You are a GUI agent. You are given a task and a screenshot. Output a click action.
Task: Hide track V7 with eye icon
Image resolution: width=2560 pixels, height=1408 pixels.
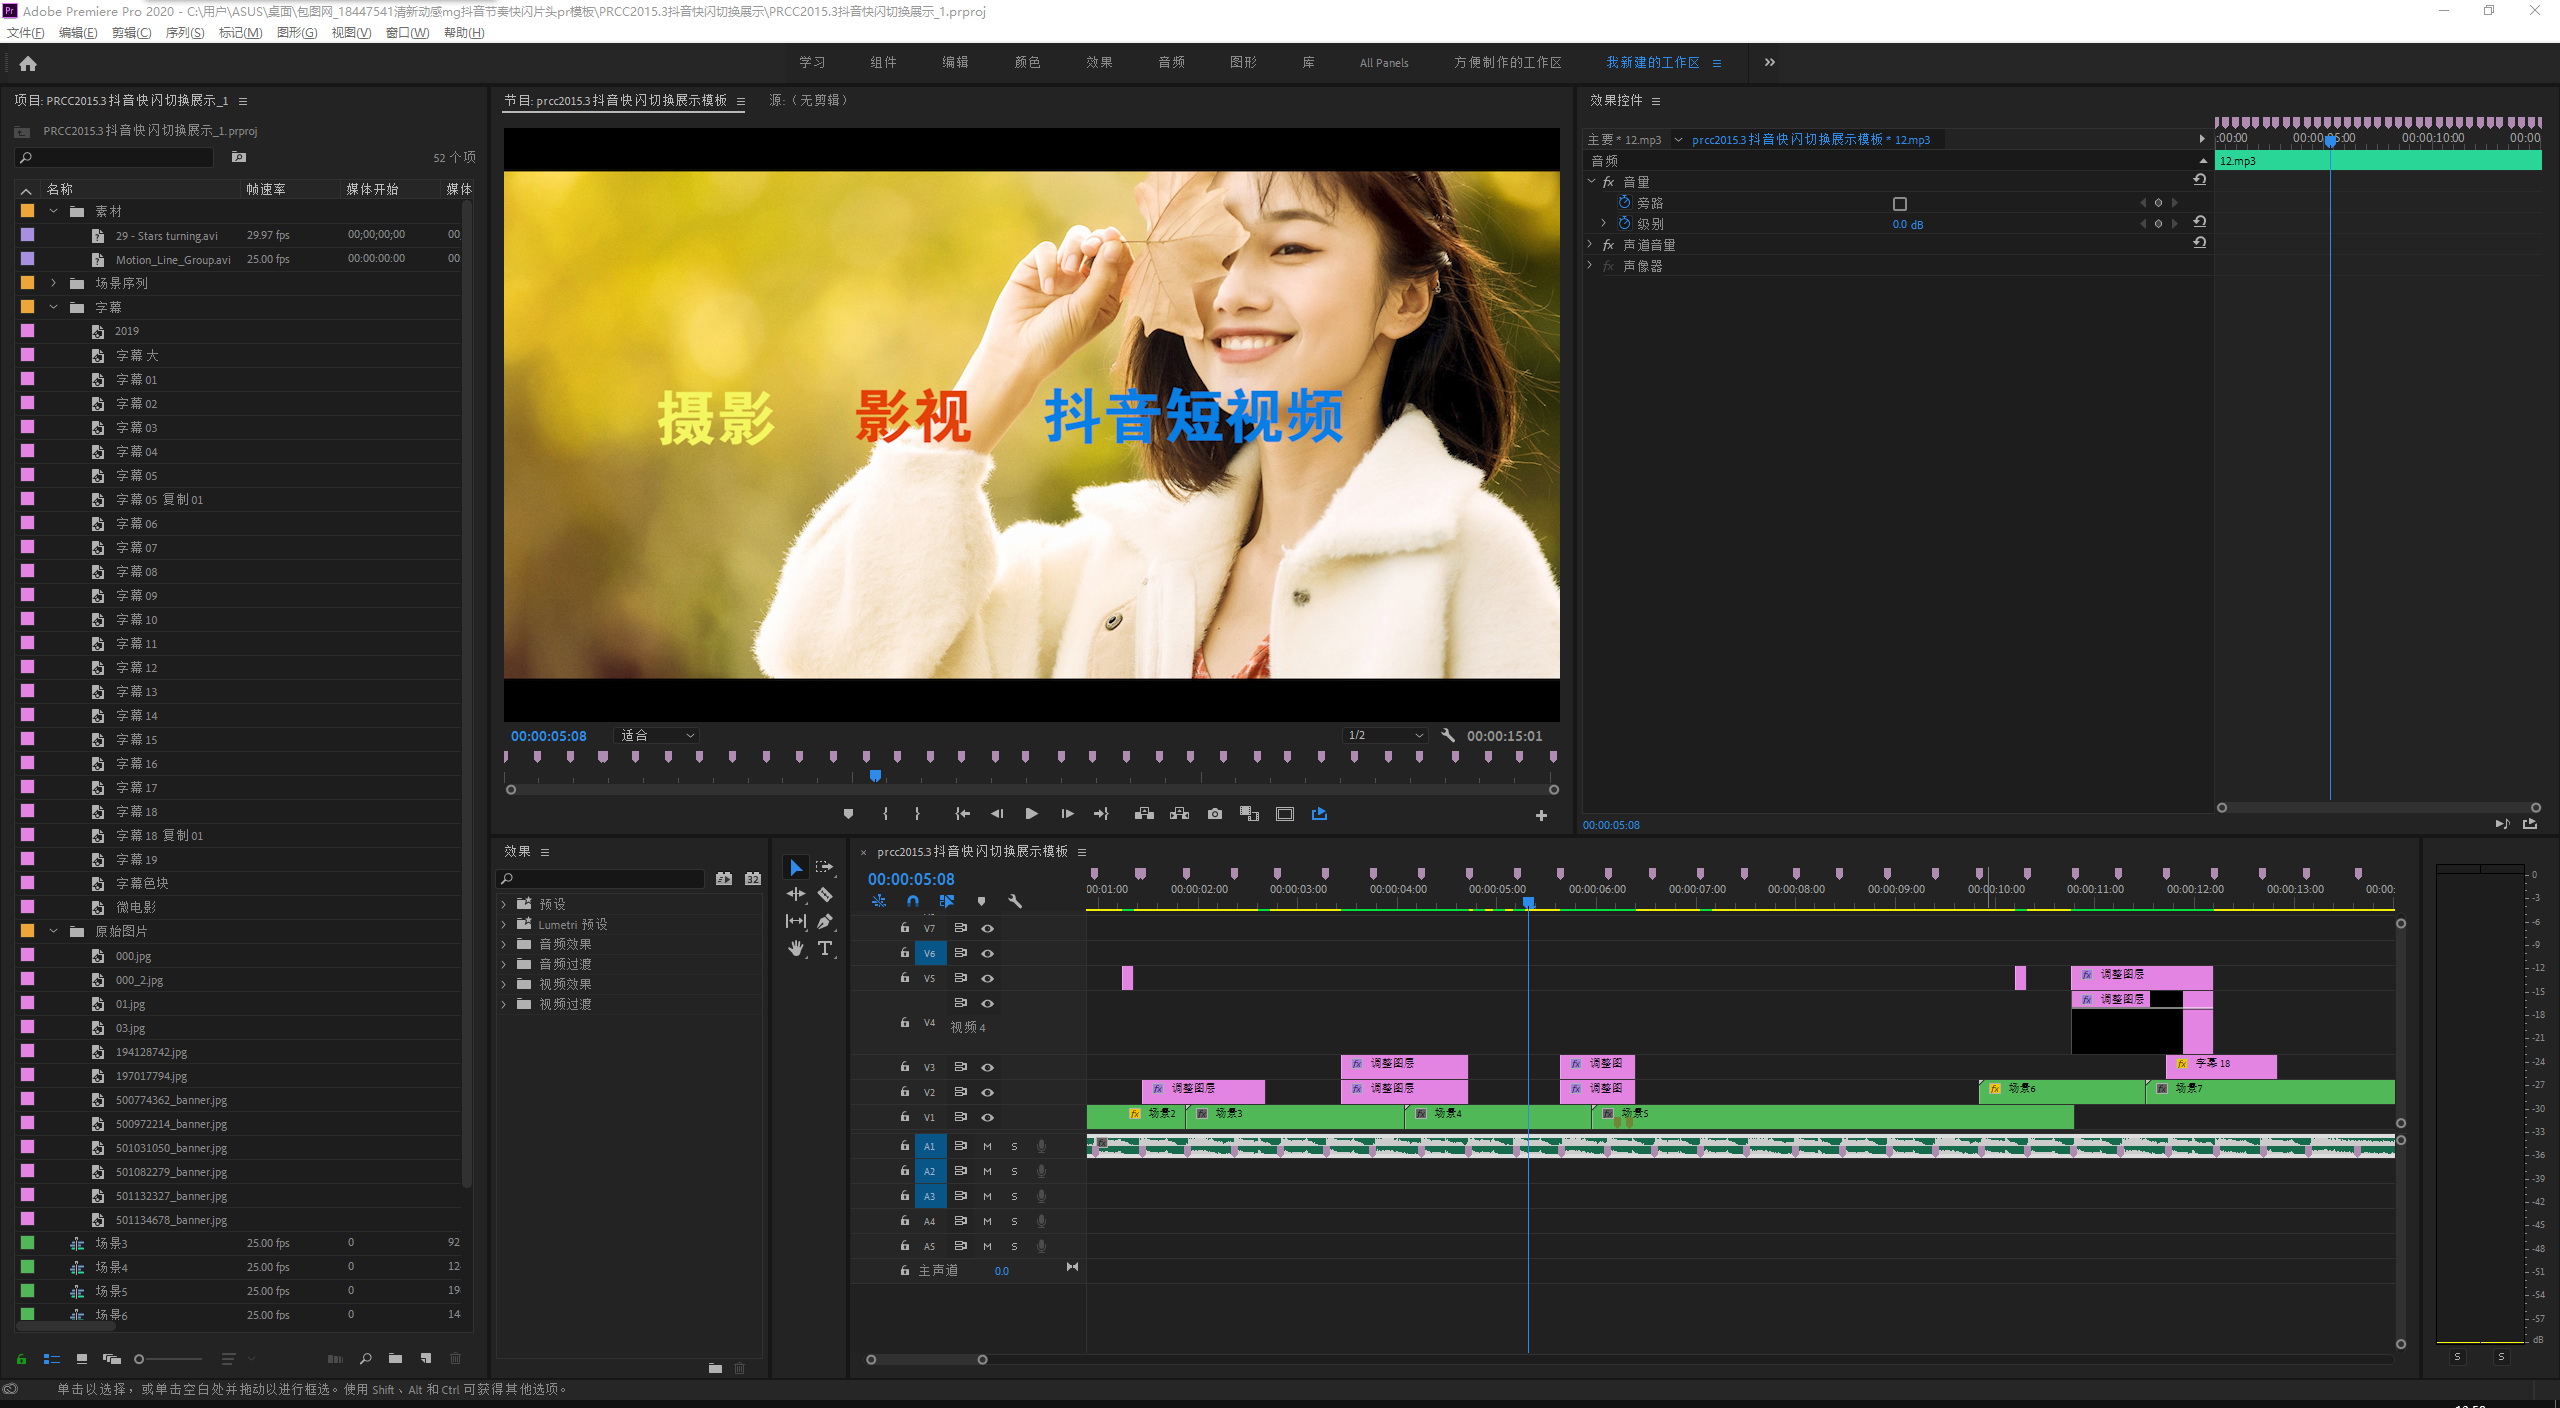click(988, 928)
